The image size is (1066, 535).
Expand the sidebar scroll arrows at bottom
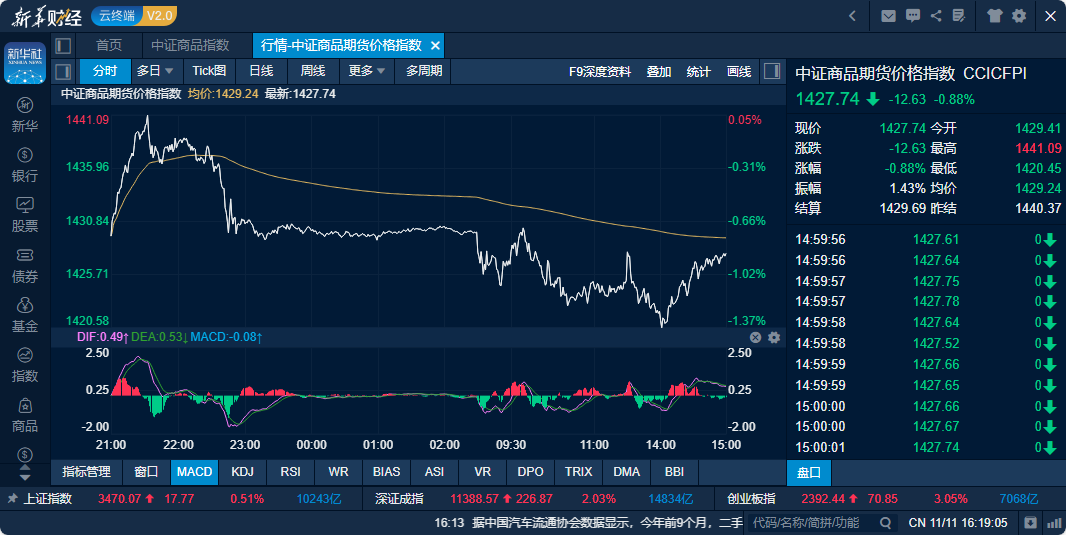[x=24, y=472]
